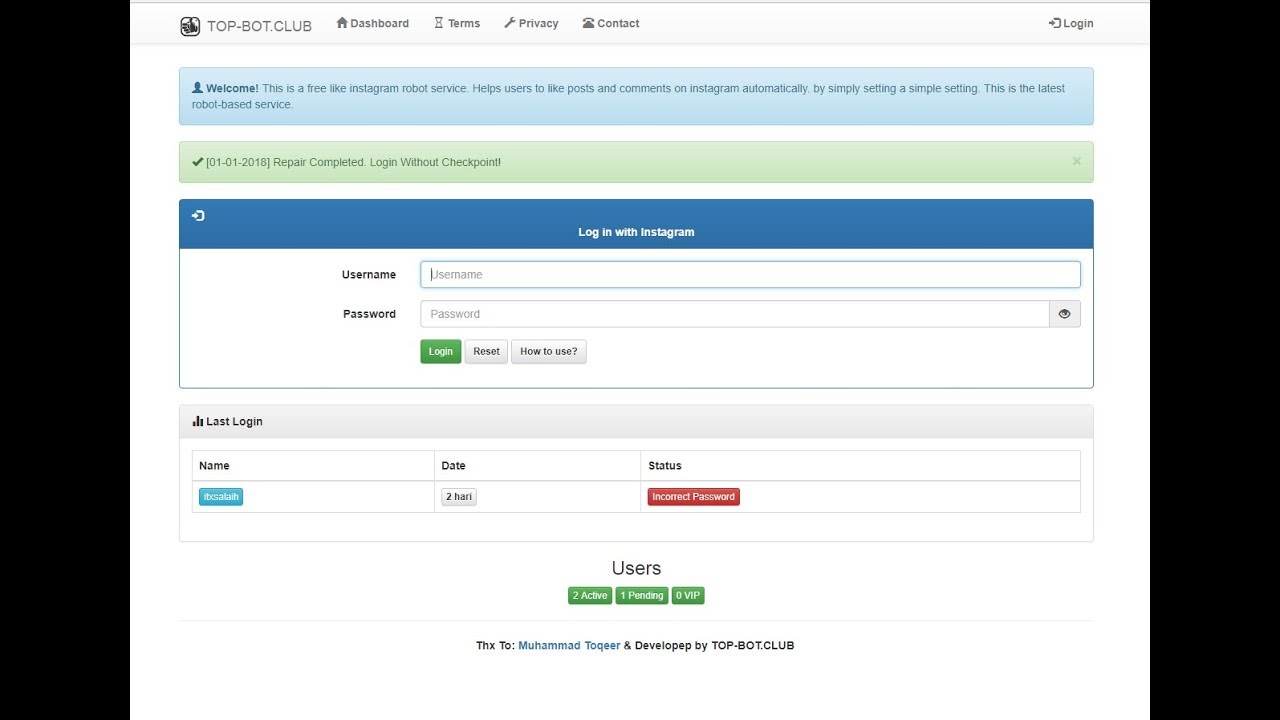
Task: Click the 2 hari date badge
Action: click(459, 497)
